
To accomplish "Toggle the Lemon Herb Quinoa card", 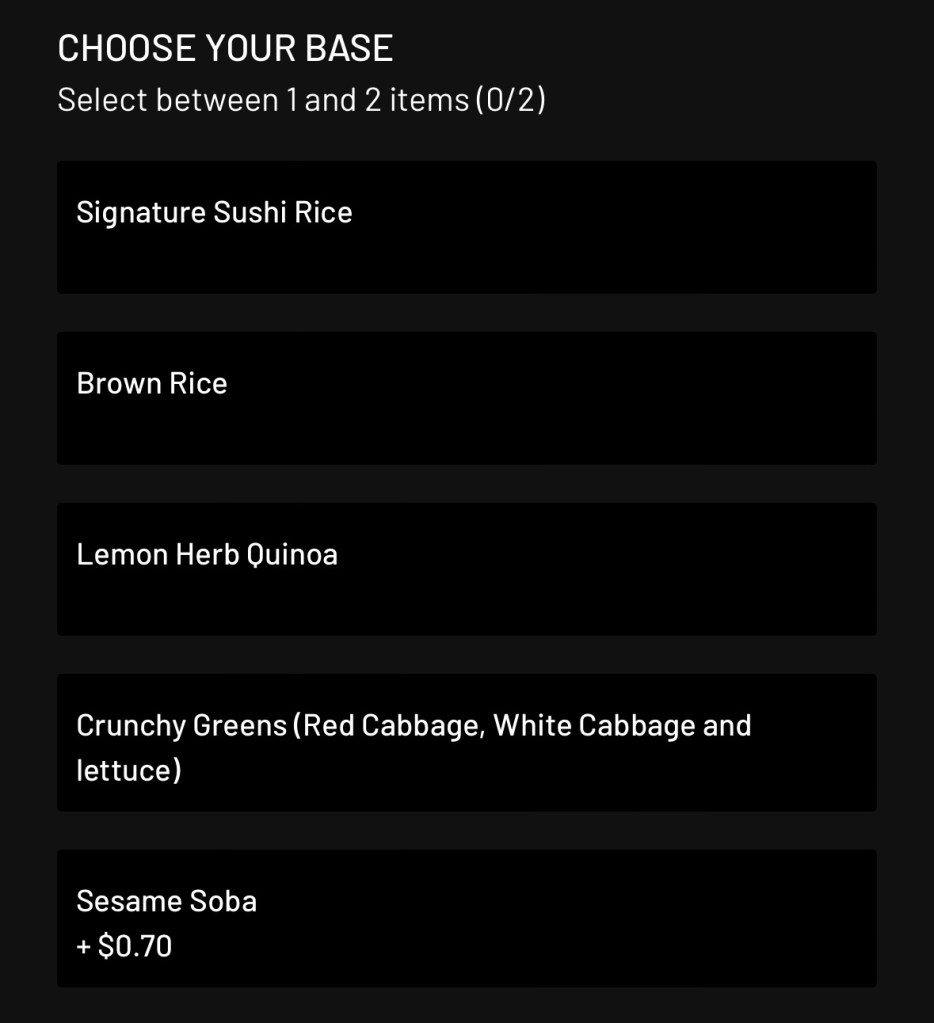I will (466, 569).
